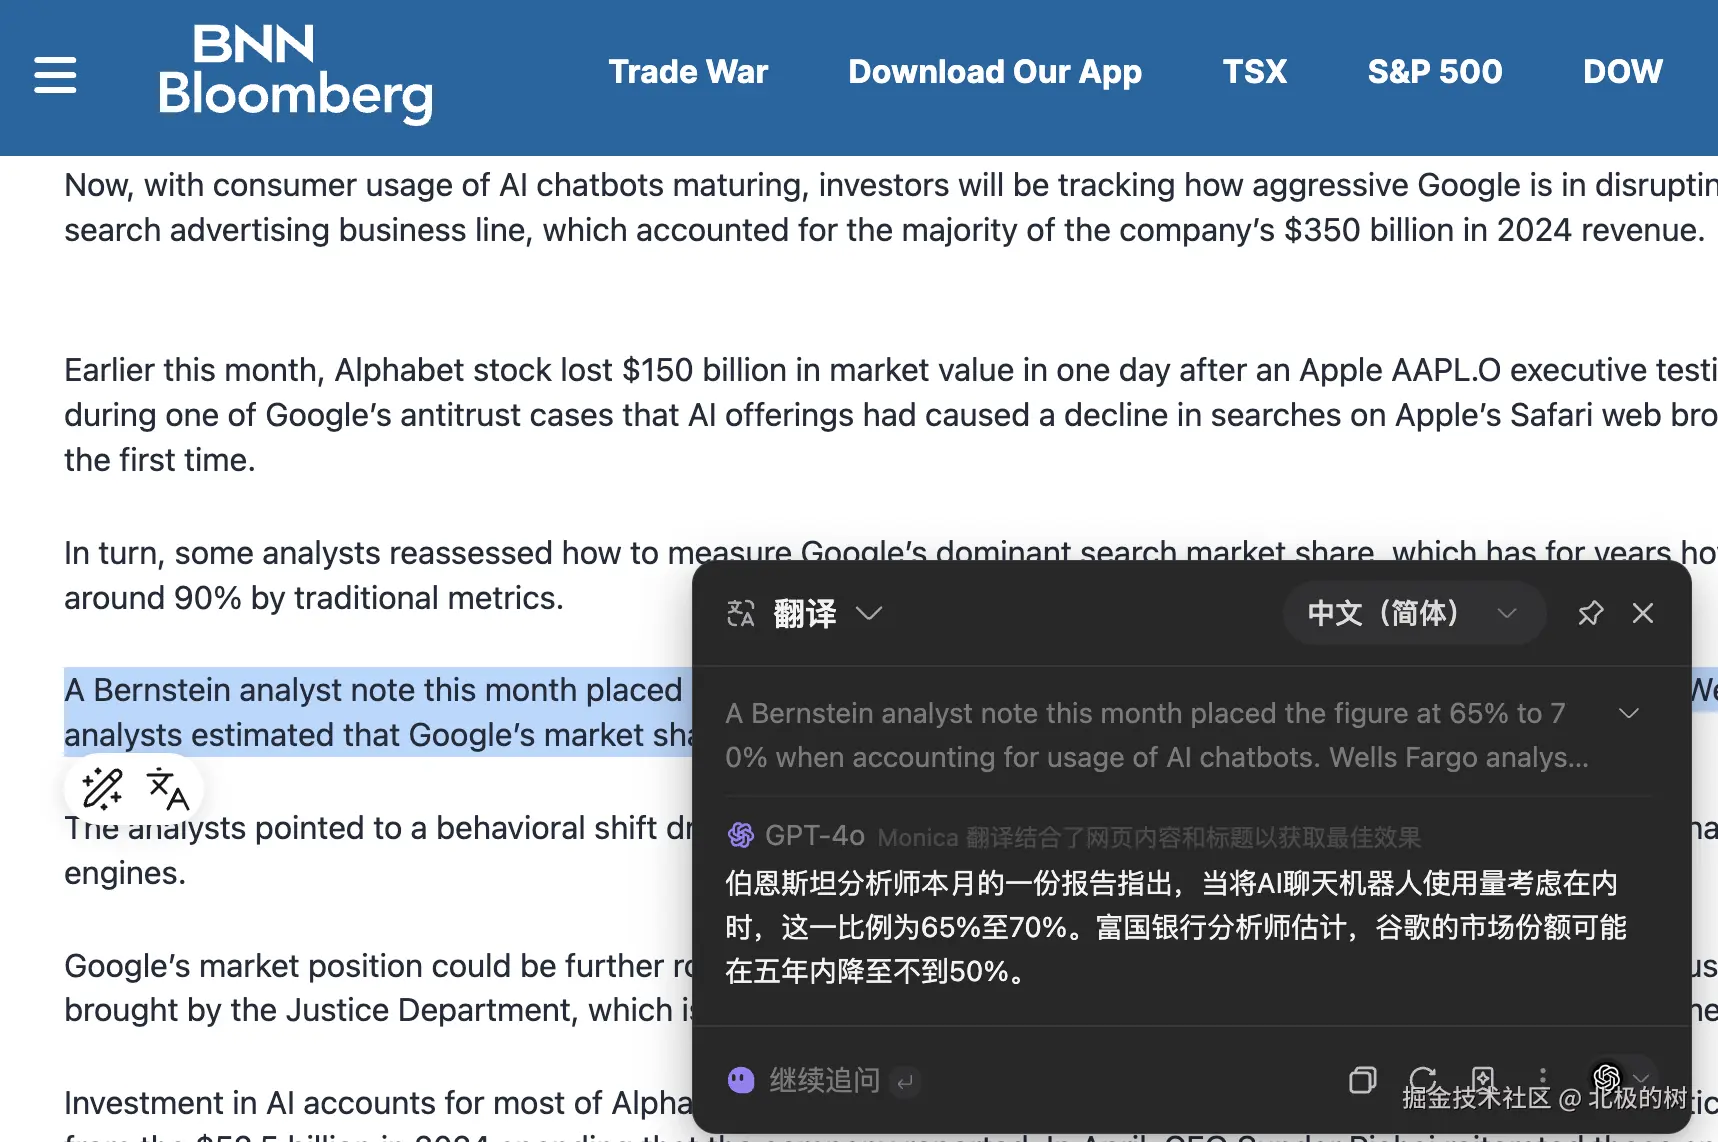Click the magic wand icon below the selected text
The width and height of the screenshot is (1718, 1142).
point(102,789)
